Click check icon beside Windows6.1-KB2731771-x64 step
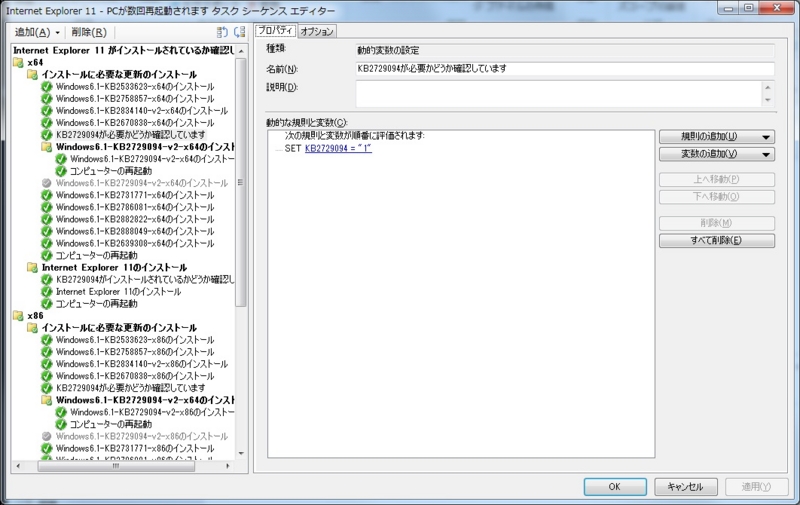The image size is (800, 505). (47, 195)
